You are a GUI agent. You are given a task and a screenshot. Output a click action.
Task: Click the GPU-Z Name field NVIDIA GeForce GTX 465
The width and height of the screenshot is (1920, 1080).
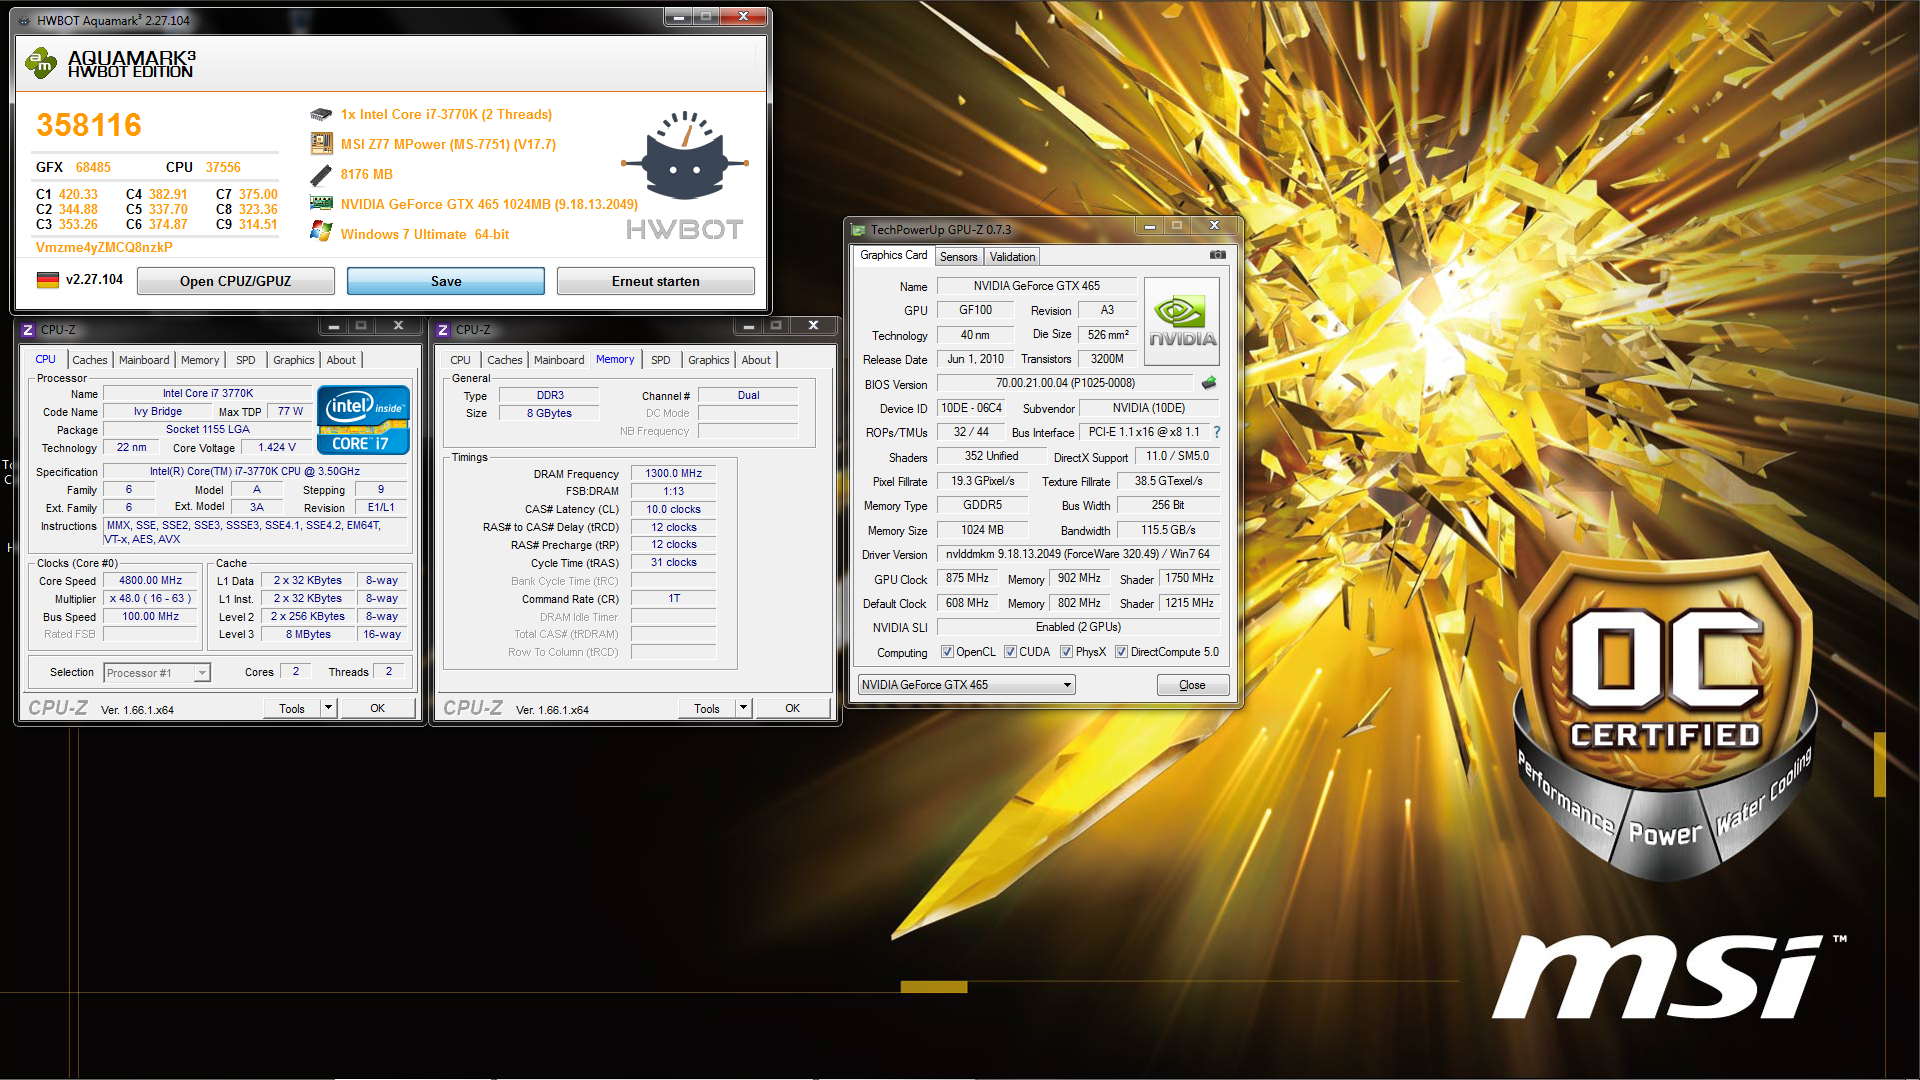pos(1036,286)
